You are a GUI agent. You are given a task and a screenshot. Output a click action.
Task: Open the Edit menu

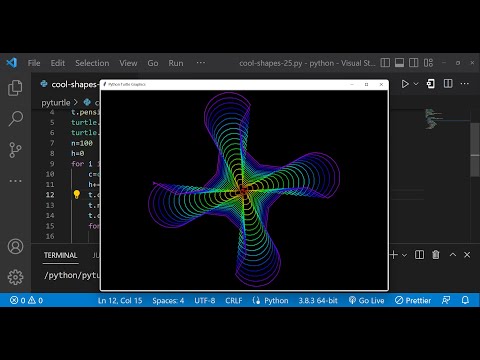[x=58, y=63]
